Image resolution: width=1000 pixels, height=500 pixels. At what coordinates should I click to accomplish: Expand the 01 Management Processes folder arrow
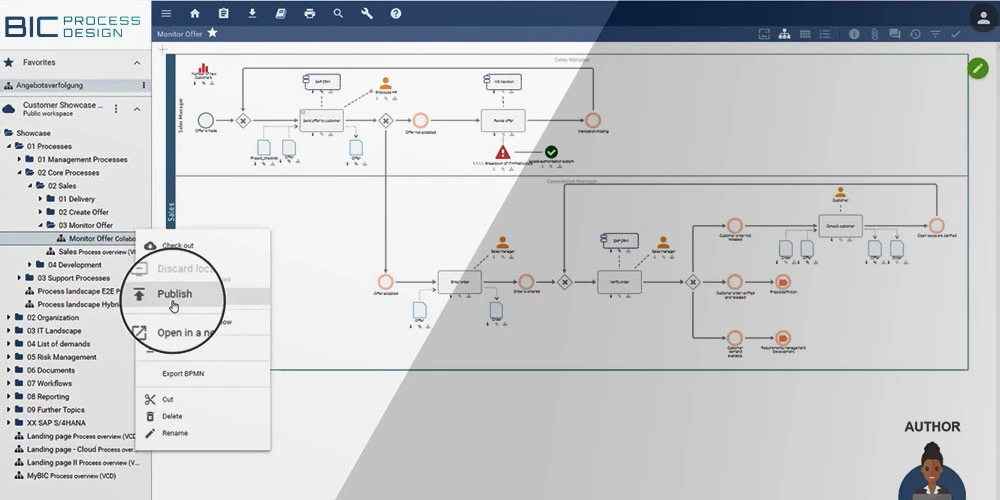[x=20, y=159]
